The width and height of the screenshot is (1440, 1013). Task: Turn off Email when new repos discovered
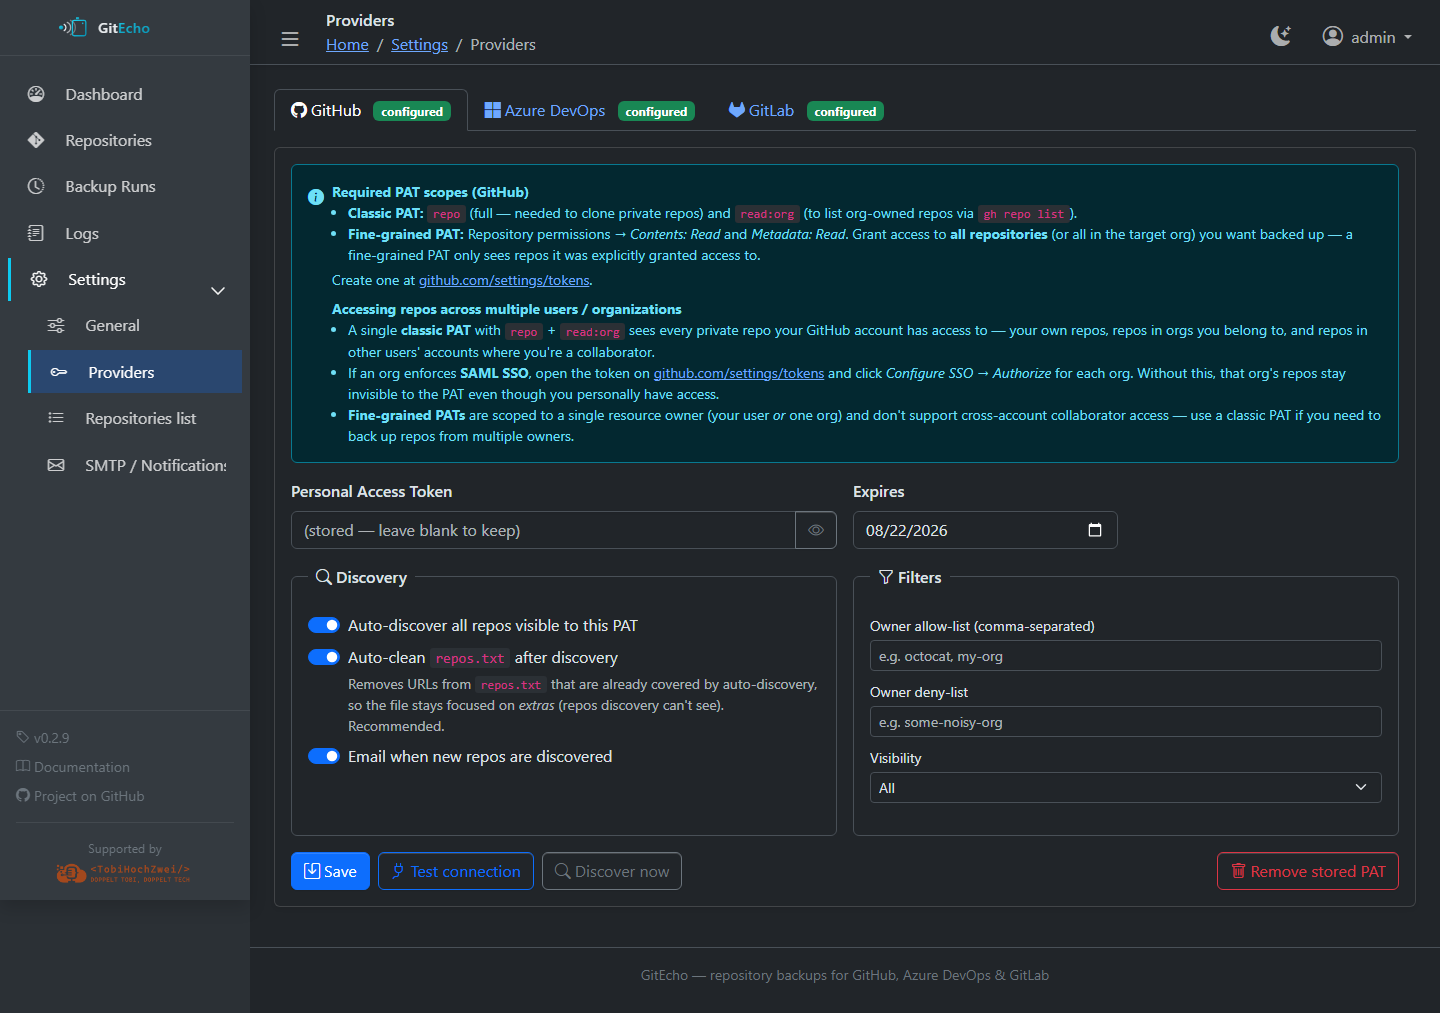tap(324, 756)
